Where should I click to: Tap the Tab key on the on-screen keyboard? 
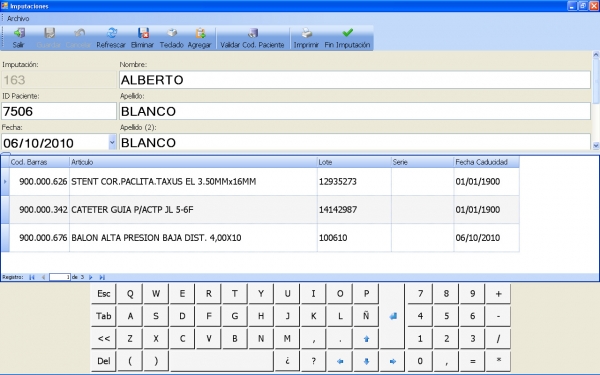point(104,316)
